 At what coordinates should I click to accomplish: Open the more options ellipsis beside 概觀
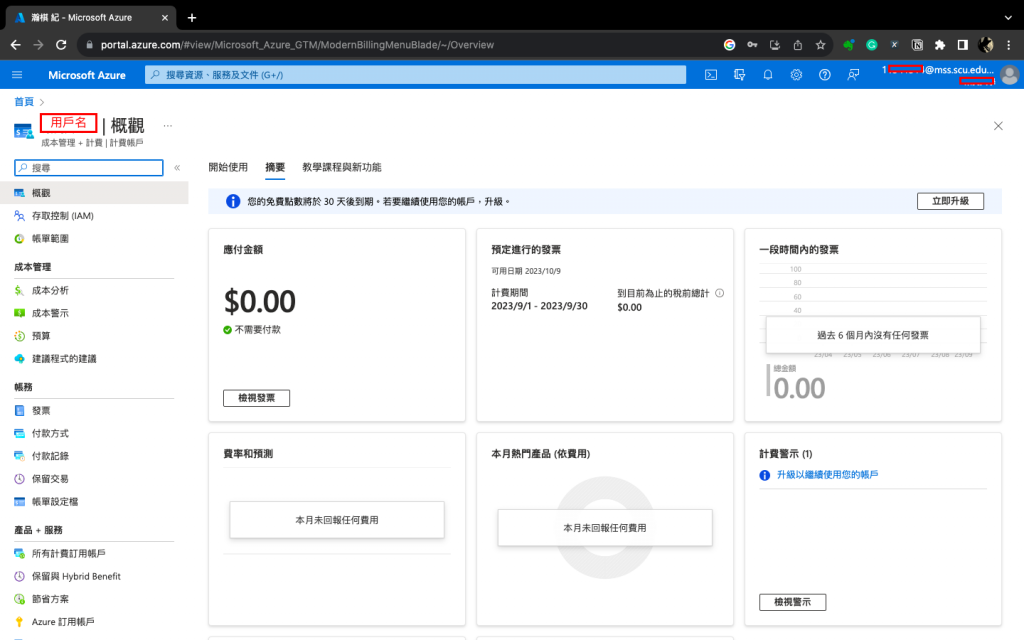click(168, 125)
